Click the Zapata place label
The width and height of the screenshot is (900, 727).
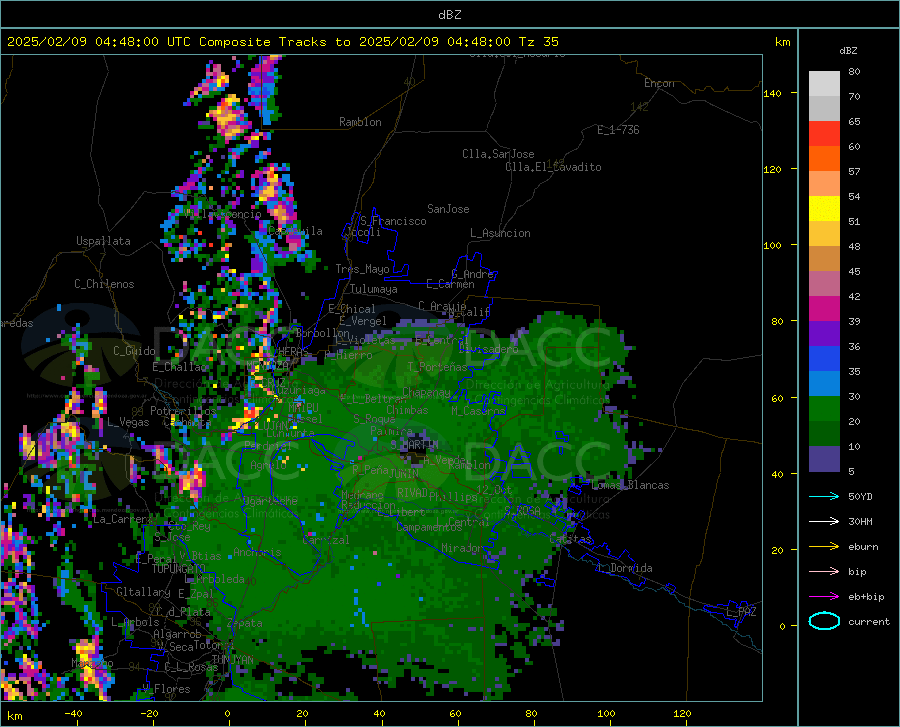coord(245,623)
